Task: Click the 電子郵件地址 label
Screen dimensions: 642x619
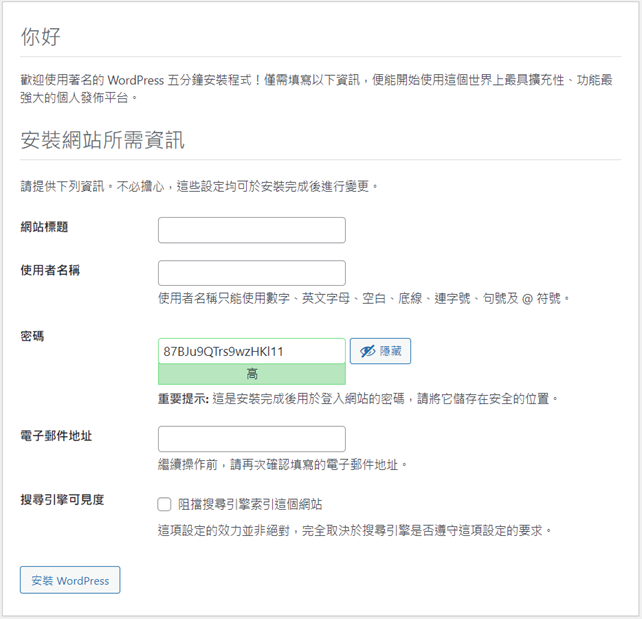Action: (56, 436)
